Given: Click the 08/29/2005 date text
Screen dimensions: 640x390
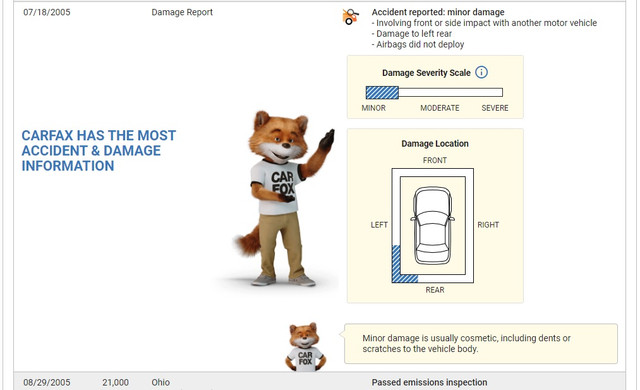Looking at the screenshot, I should [x=47, y=383].
